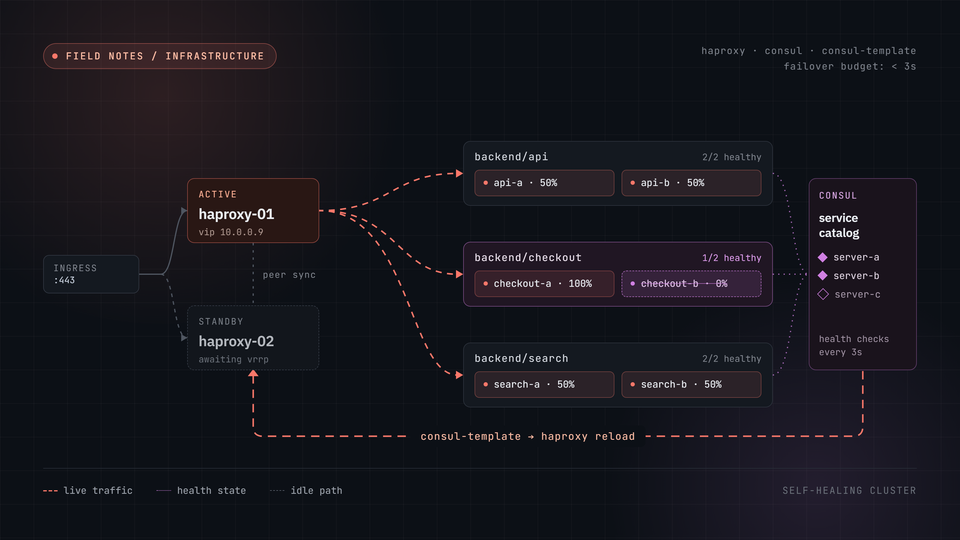Select the INGRESS :443 node
960x540 pixels.
(91, 274)
